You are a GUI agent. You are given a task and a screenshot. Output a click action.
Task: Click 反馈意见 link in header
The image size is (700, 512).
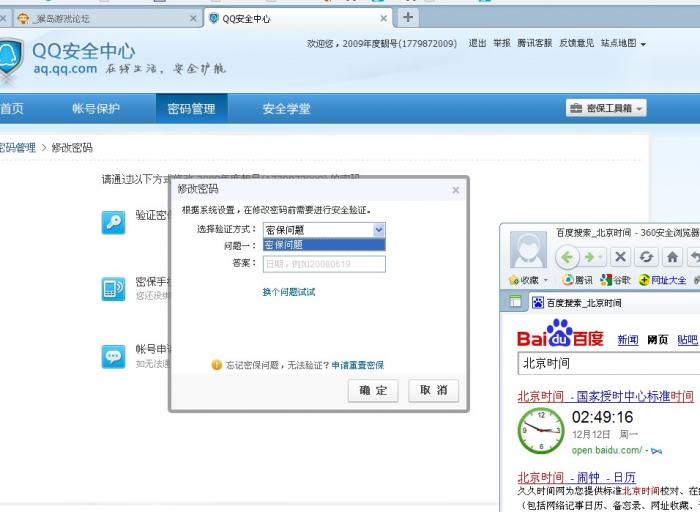point(576,43)
